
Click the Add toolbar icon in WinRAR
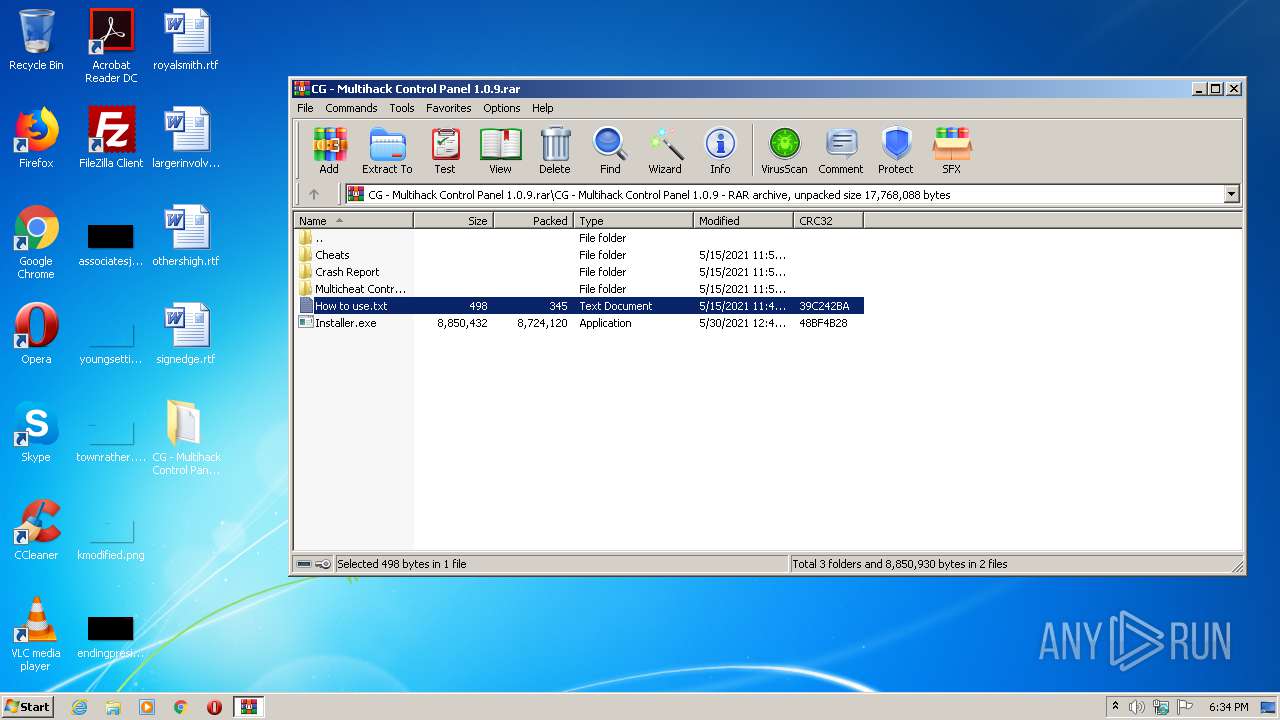(x=329, y=151)
